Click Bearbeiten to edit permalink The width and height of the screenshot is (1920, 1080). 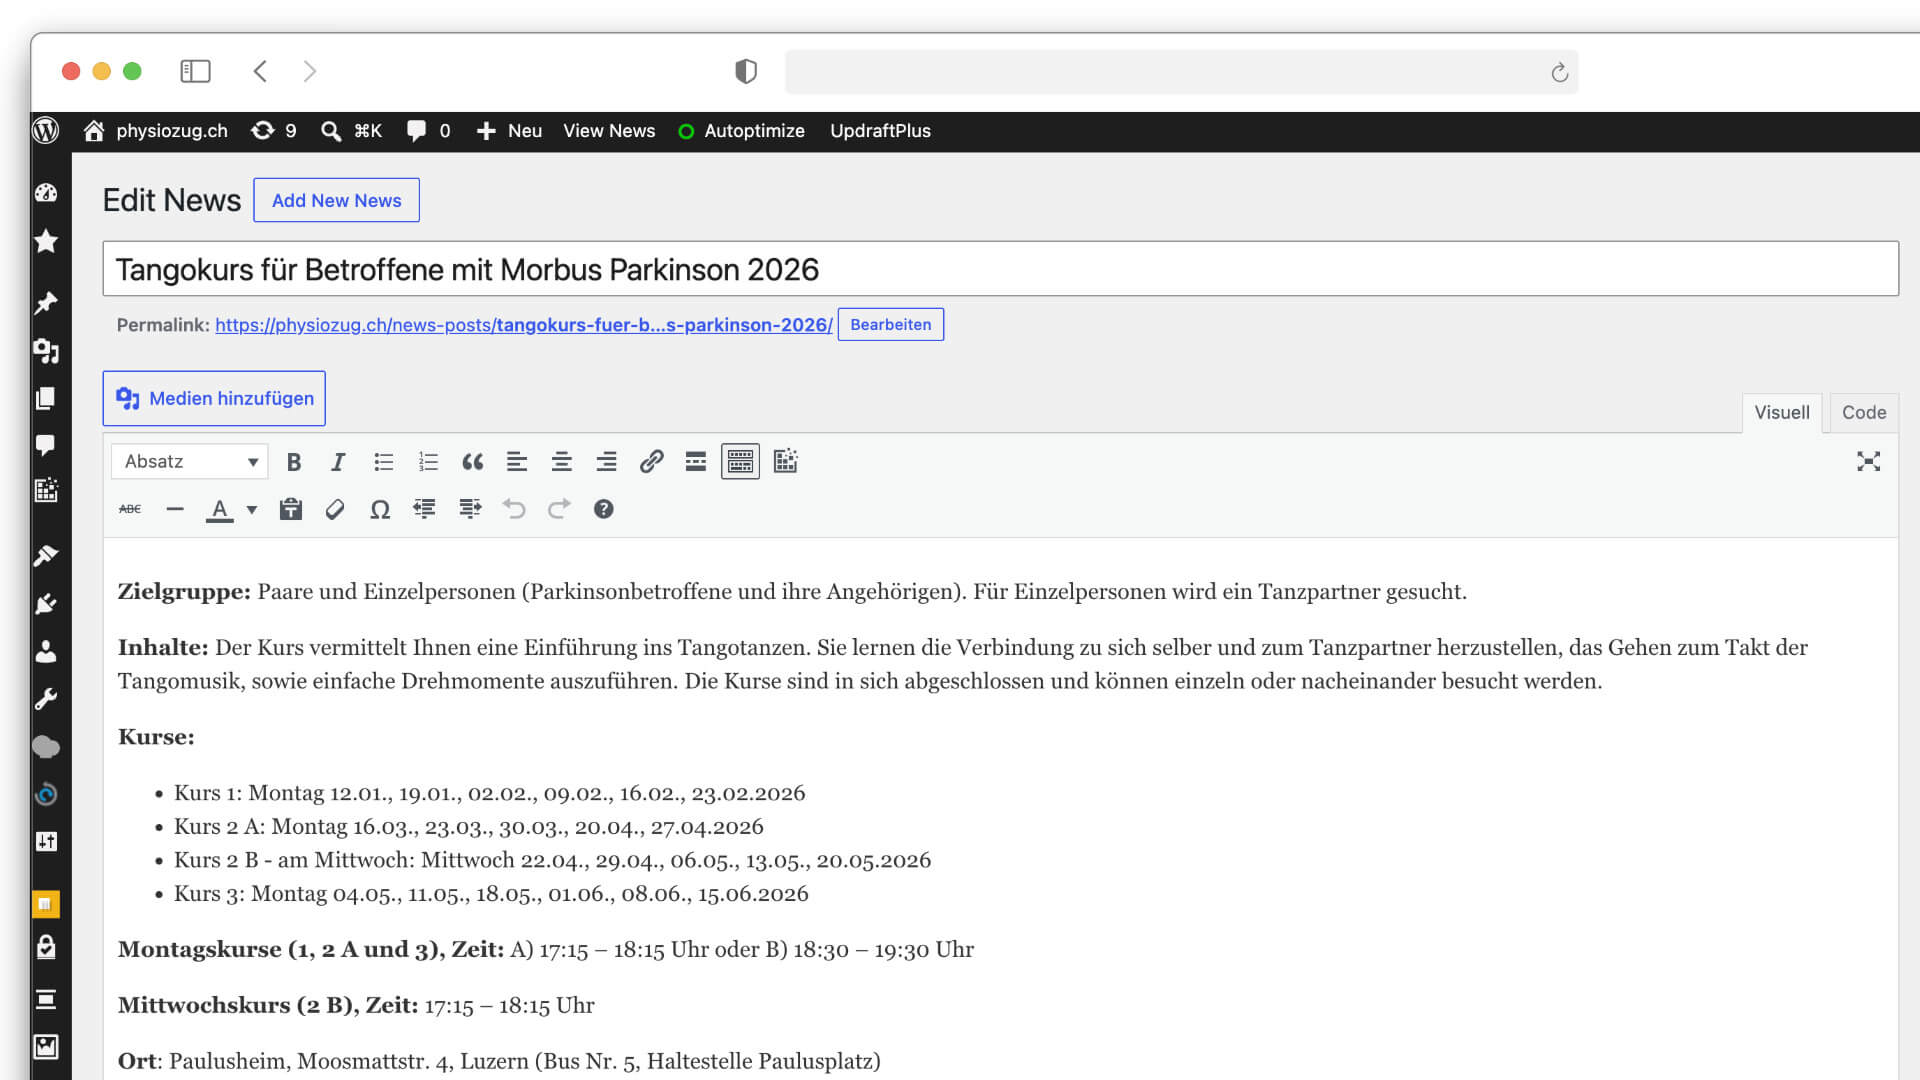(890, 324)
